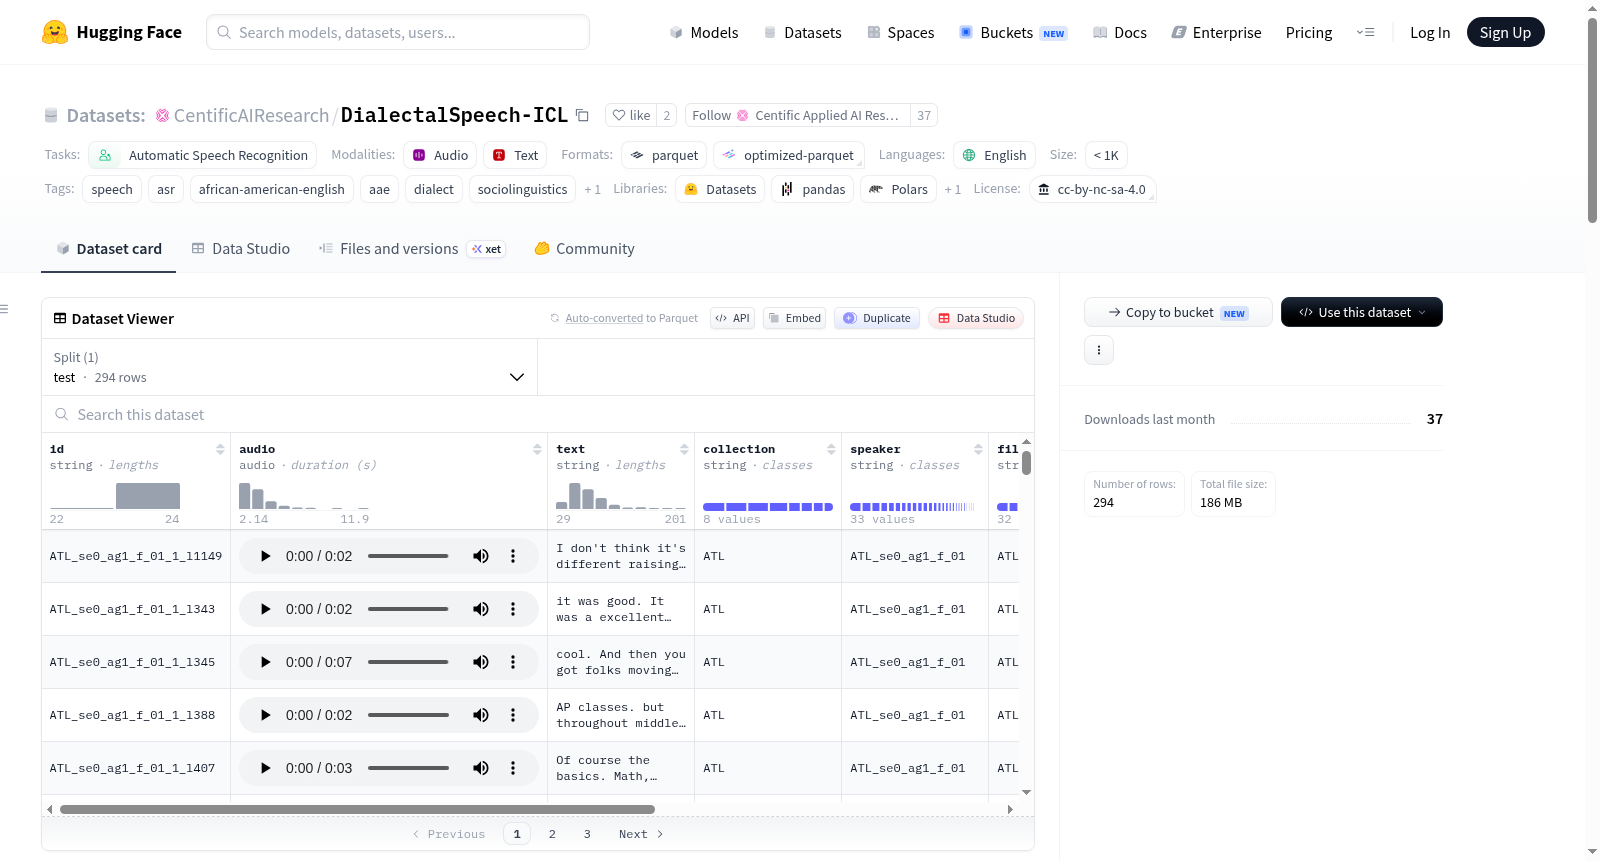Open audio options menu for row ATL_se0_ag1_f_01_1_1388

pos(513,715)
